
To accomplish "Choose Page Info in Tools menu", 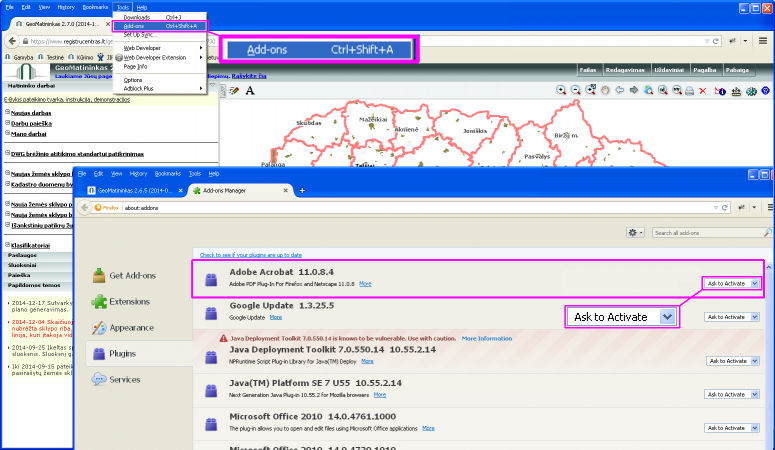I will (160, 67).
